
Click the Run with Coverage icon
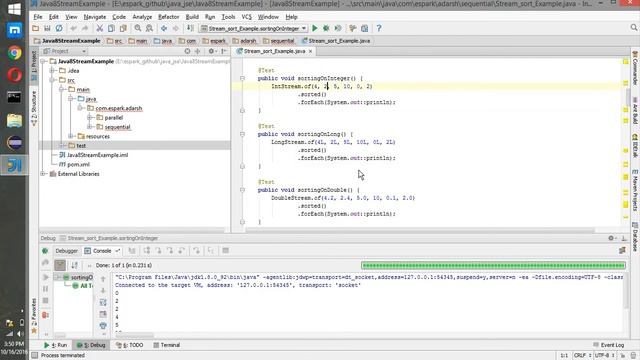(x=338, y=28)
